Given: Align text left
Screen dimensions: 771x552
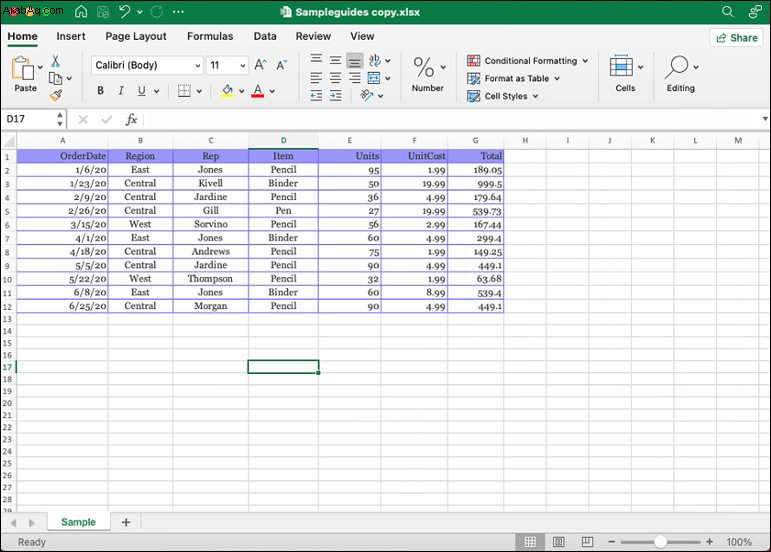Looking at the screenshot, I should click(x=316, y=78).
